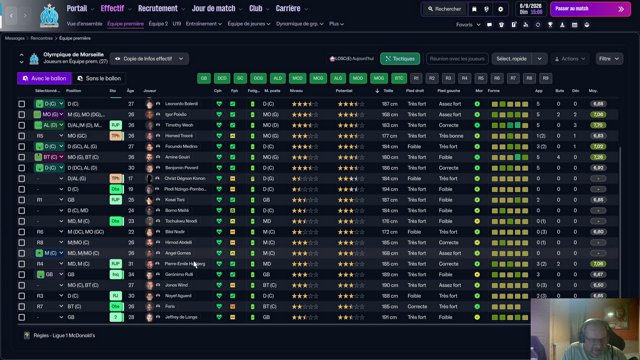Open the Équipe de jeunes dropdown
The image size is (640, 360).
(249, 24)
